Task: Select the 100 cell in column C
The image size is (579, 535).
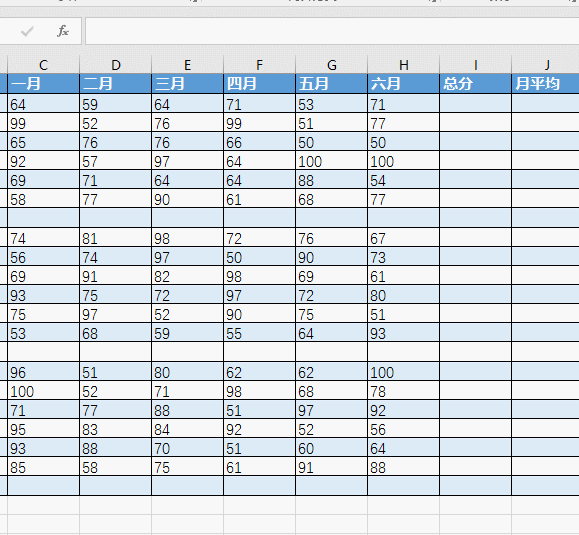Action: (x=44, y=391)
